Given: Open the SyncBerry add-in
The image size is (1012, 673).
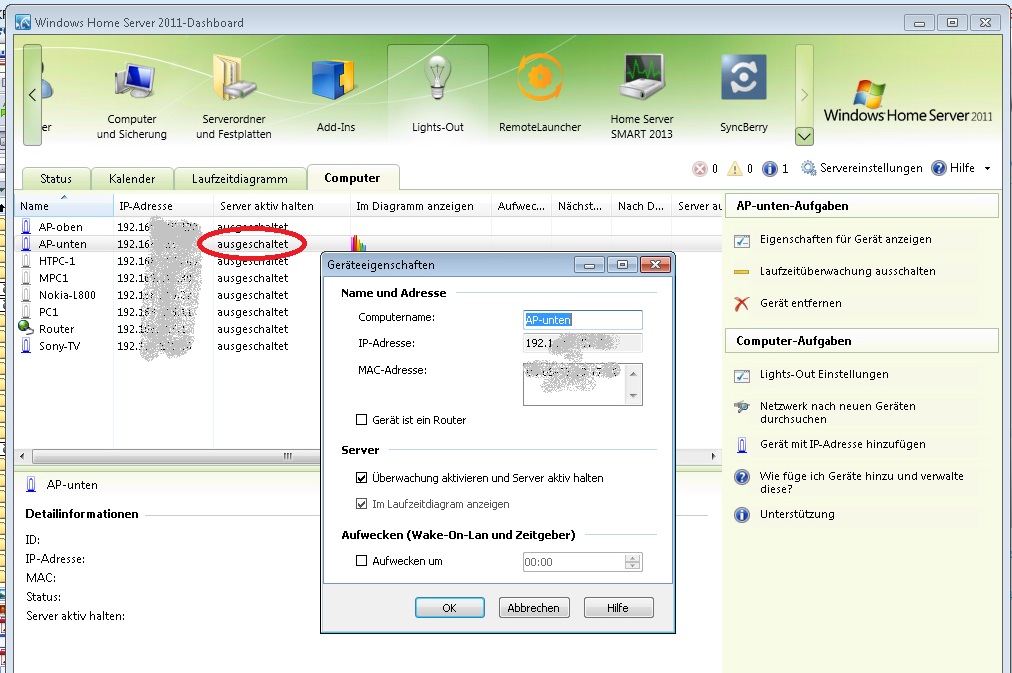Looking at the screenshot, I should [x=744, y=94].
